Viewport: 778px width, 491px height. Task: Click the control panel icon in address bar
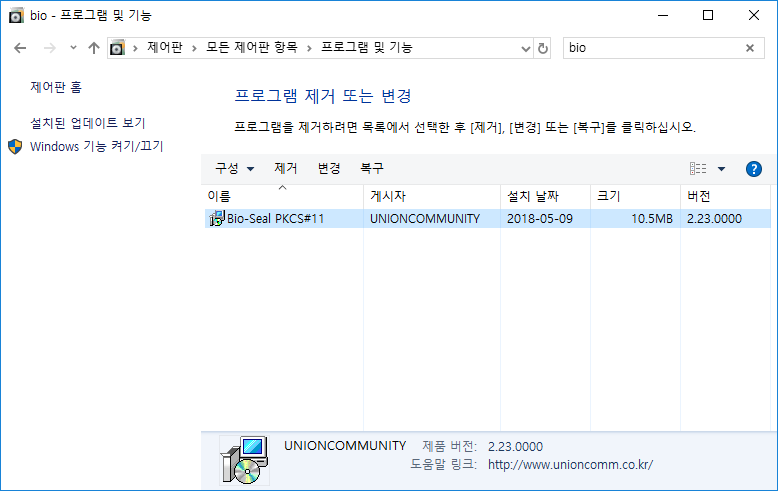click(117, 48)
